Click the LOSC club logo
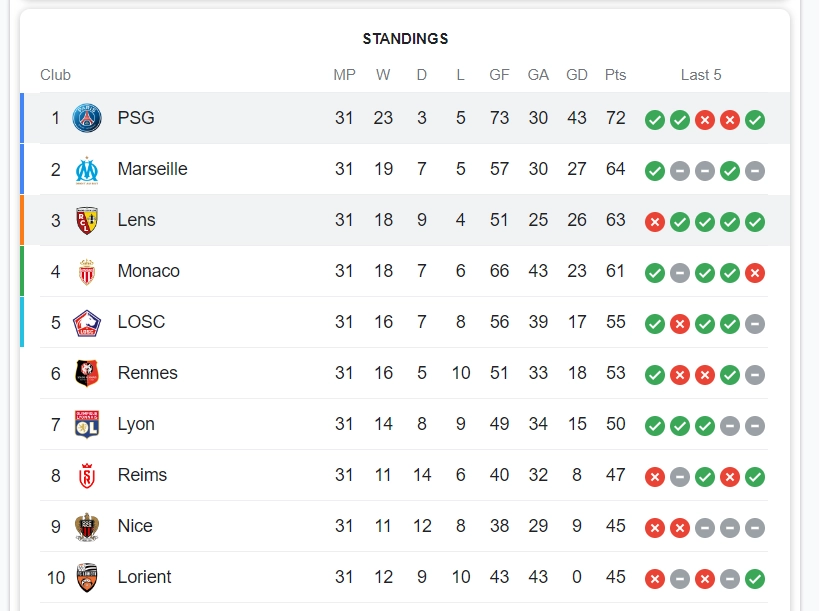This screenshot has height=611, width=820. pos(87,323)
